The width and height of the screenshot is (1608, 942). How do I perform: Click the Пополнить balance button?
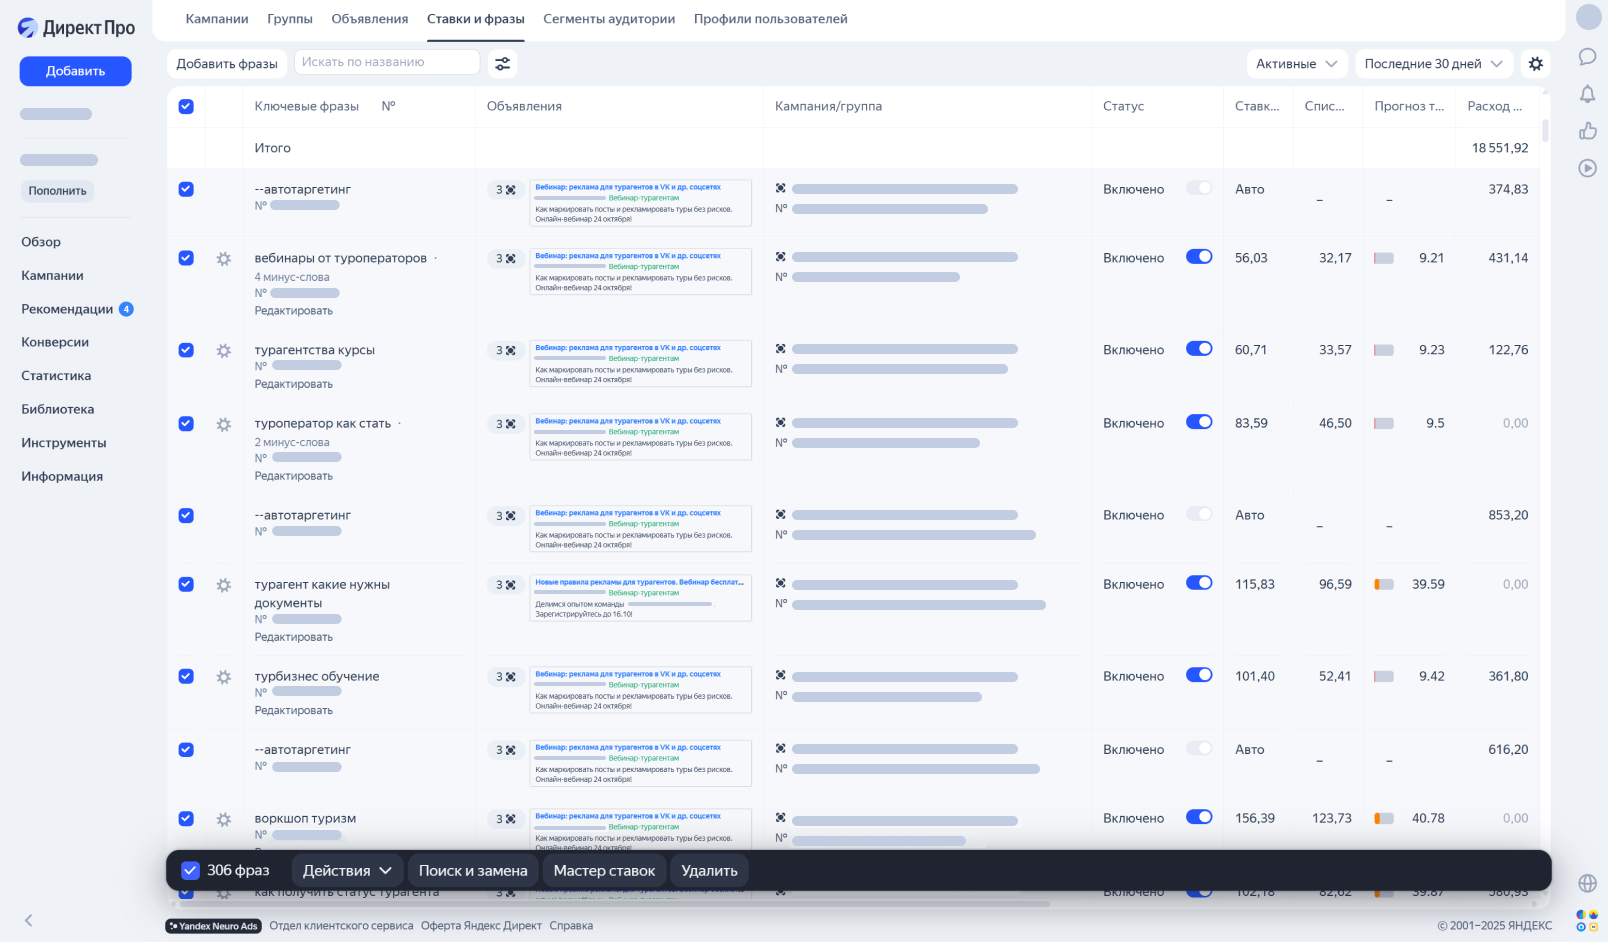click(x=57, y=191)
